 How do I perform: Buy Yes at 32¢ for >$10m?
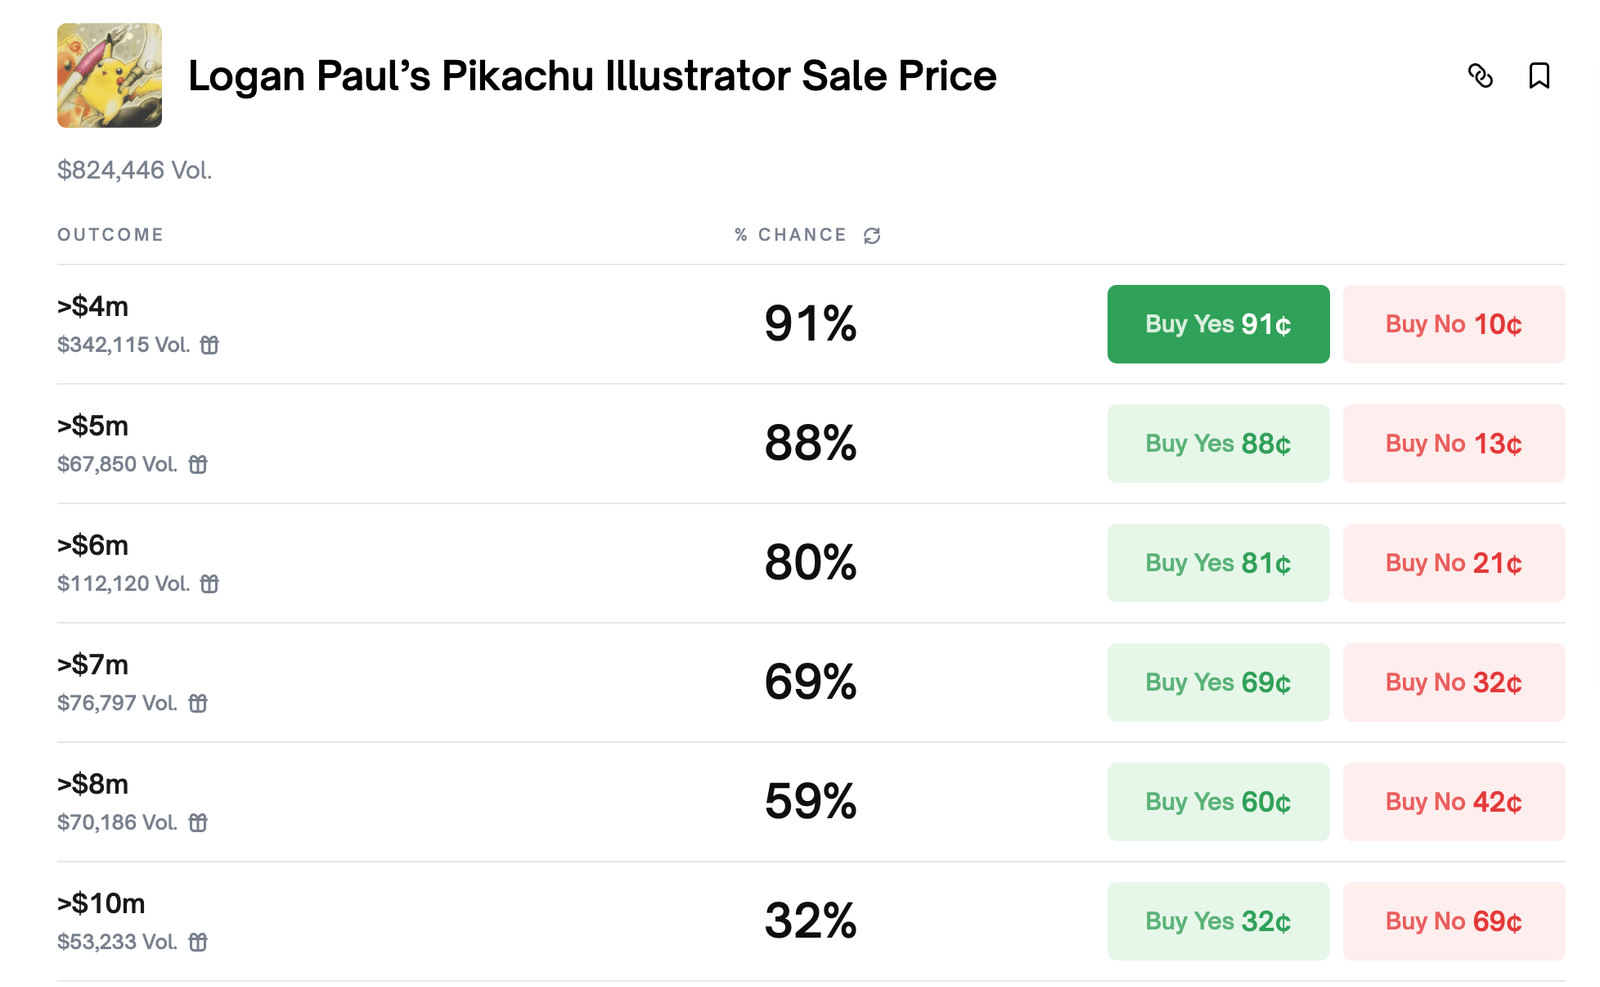pyautogui.click(x=1218, y=920)
